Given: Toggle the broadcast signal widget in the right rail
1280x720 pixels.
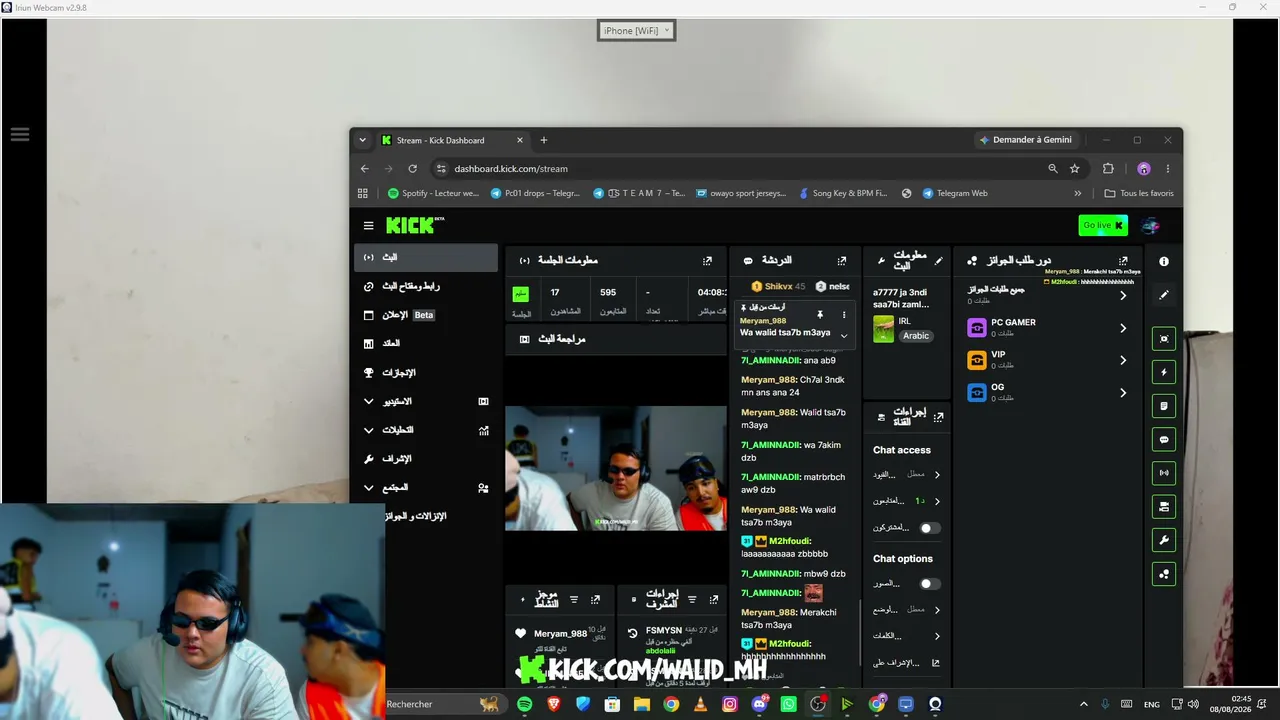Looking at the screenshot, I should point(1164,473).
